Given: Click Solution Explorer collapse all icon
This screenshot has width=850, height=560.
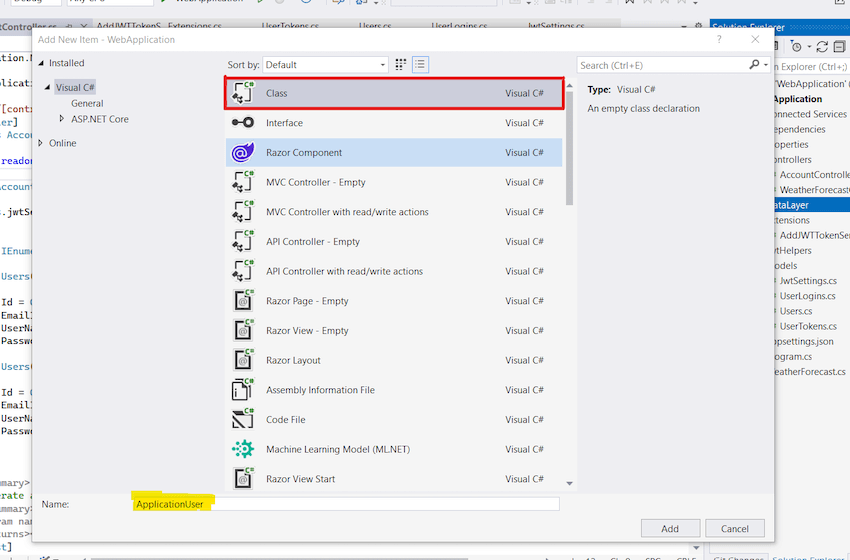Looking at the screenshot, I should click(839, 47).
